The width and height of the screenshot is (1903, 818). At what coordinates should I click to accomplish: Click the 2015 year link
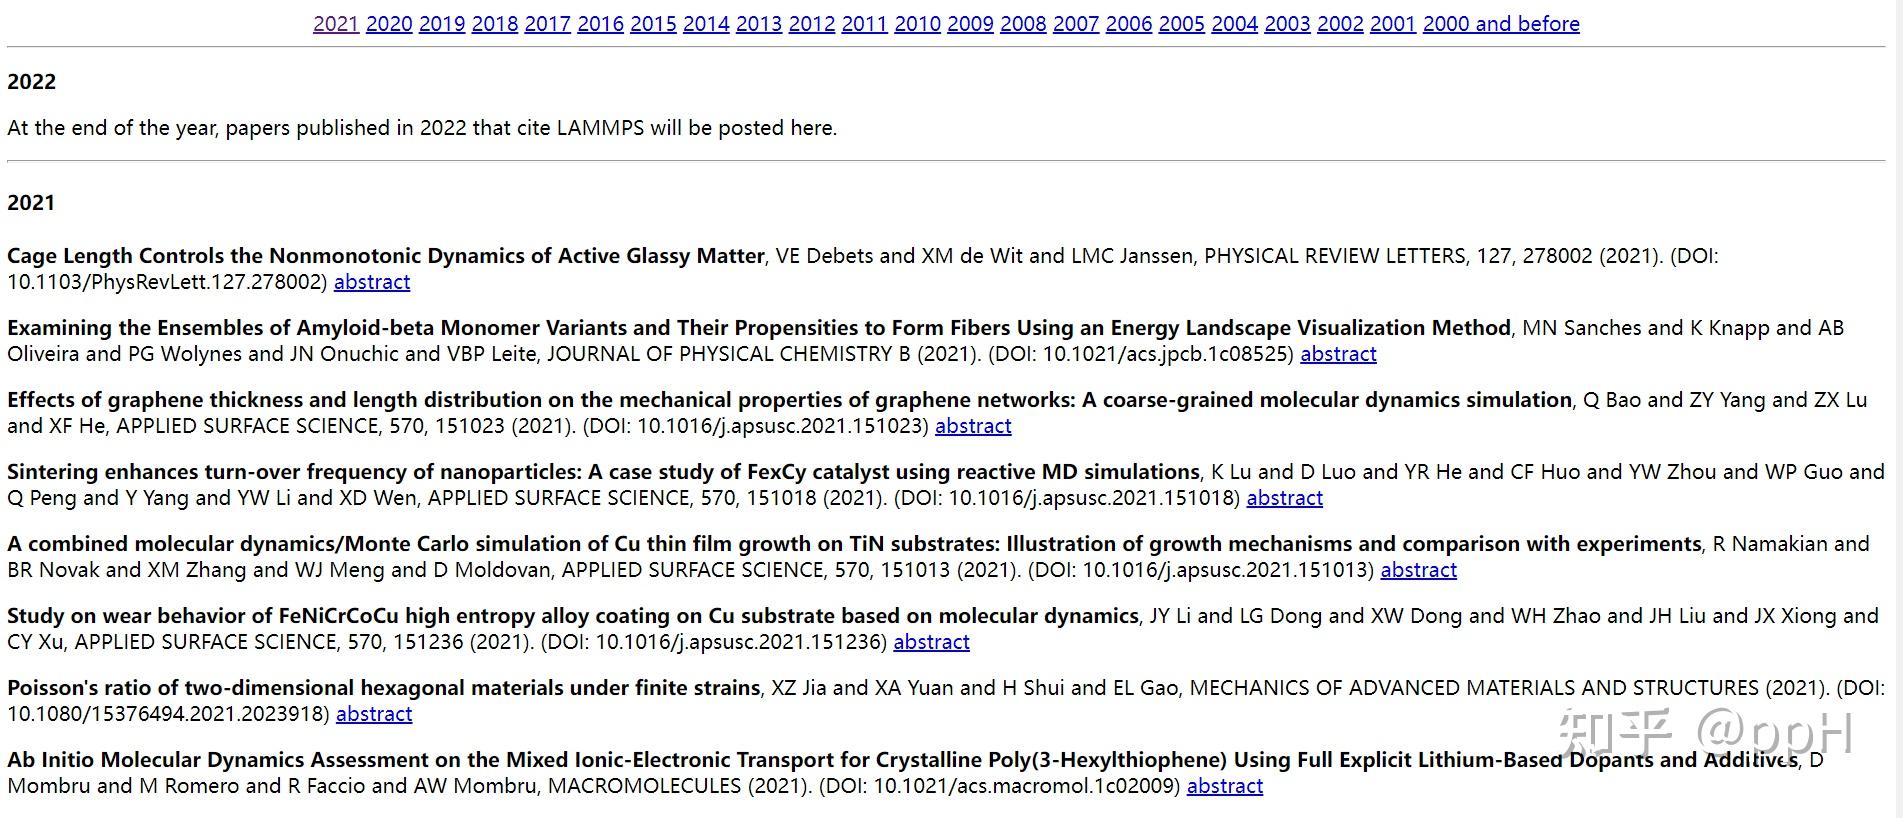pyautogui.click(x=653, y=24)
